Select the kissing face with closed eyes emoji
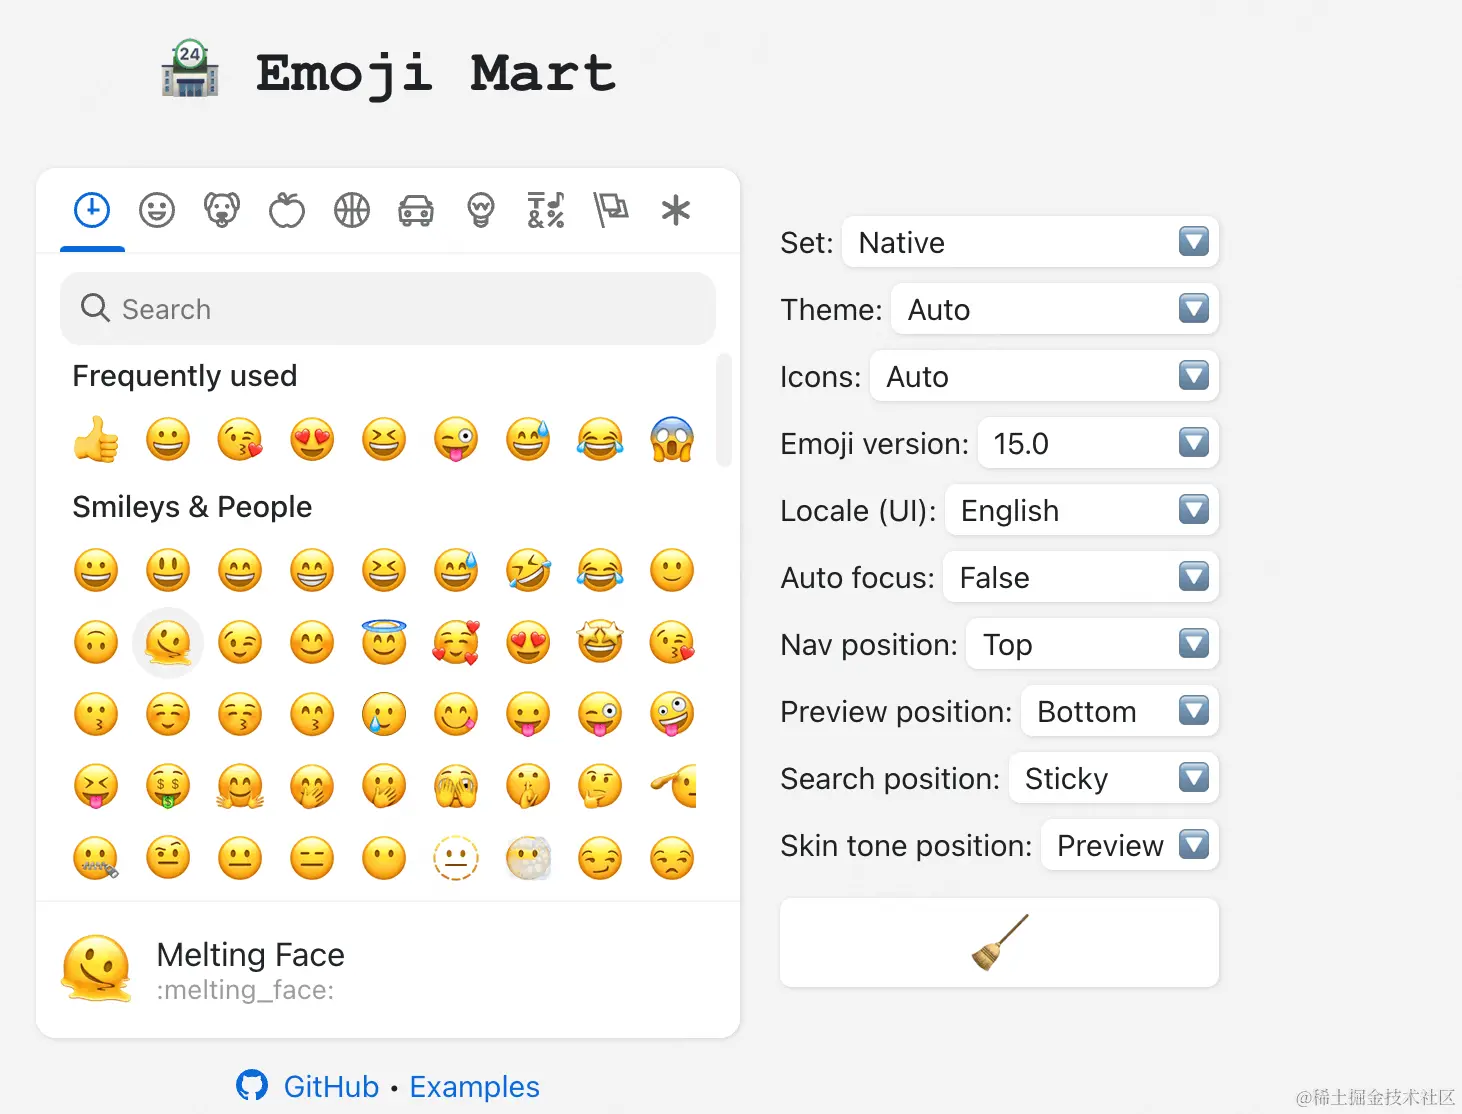 coord(240,715)
